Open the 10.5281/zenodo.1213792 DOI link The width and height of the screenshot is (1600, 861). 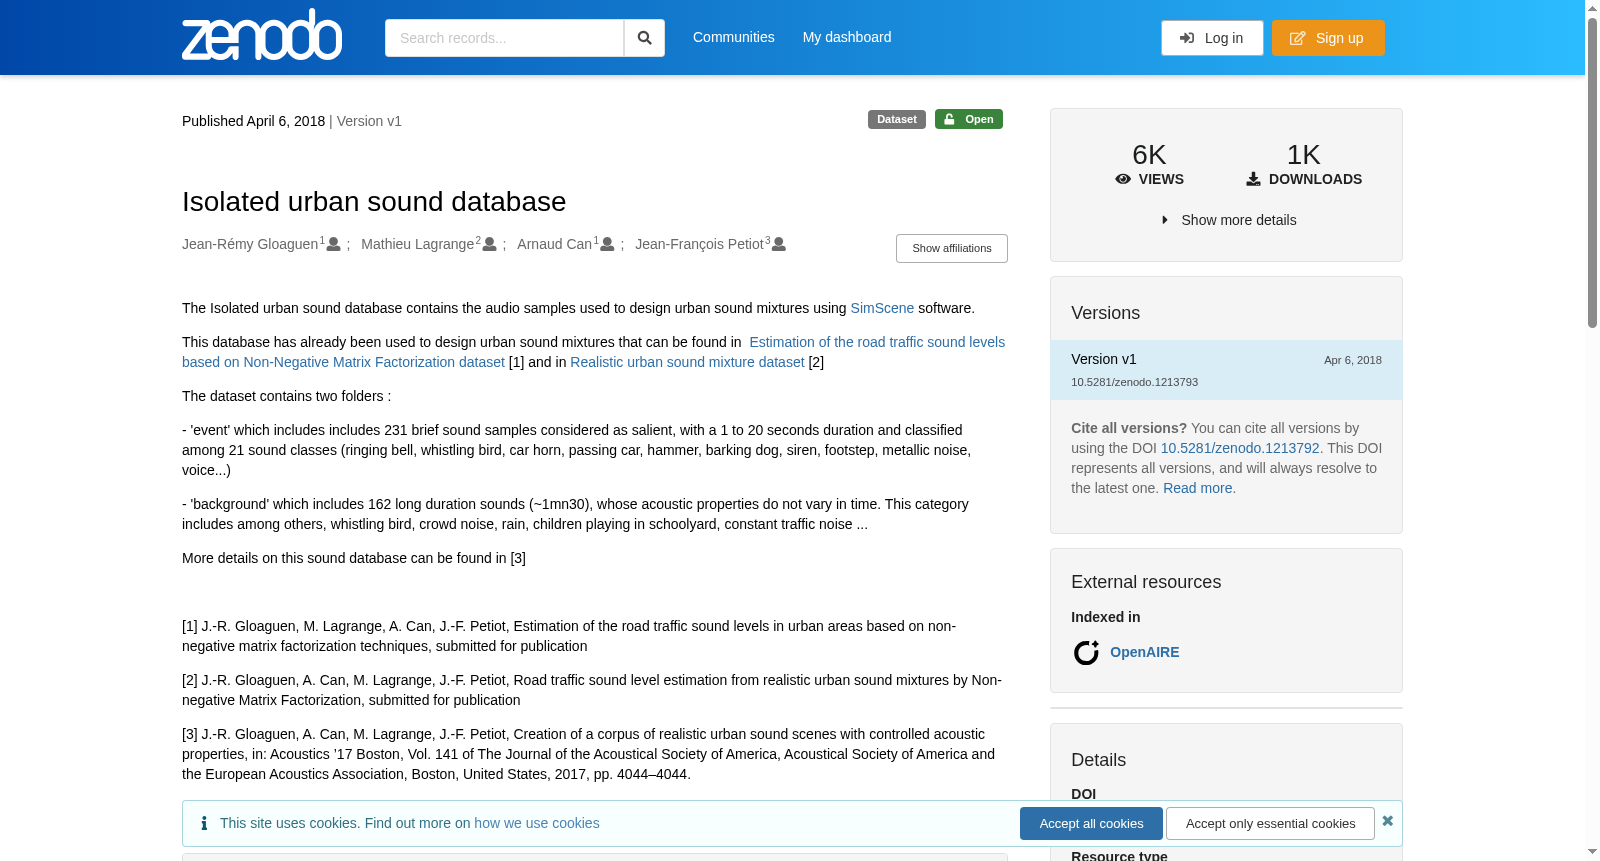coord(1240,448)
